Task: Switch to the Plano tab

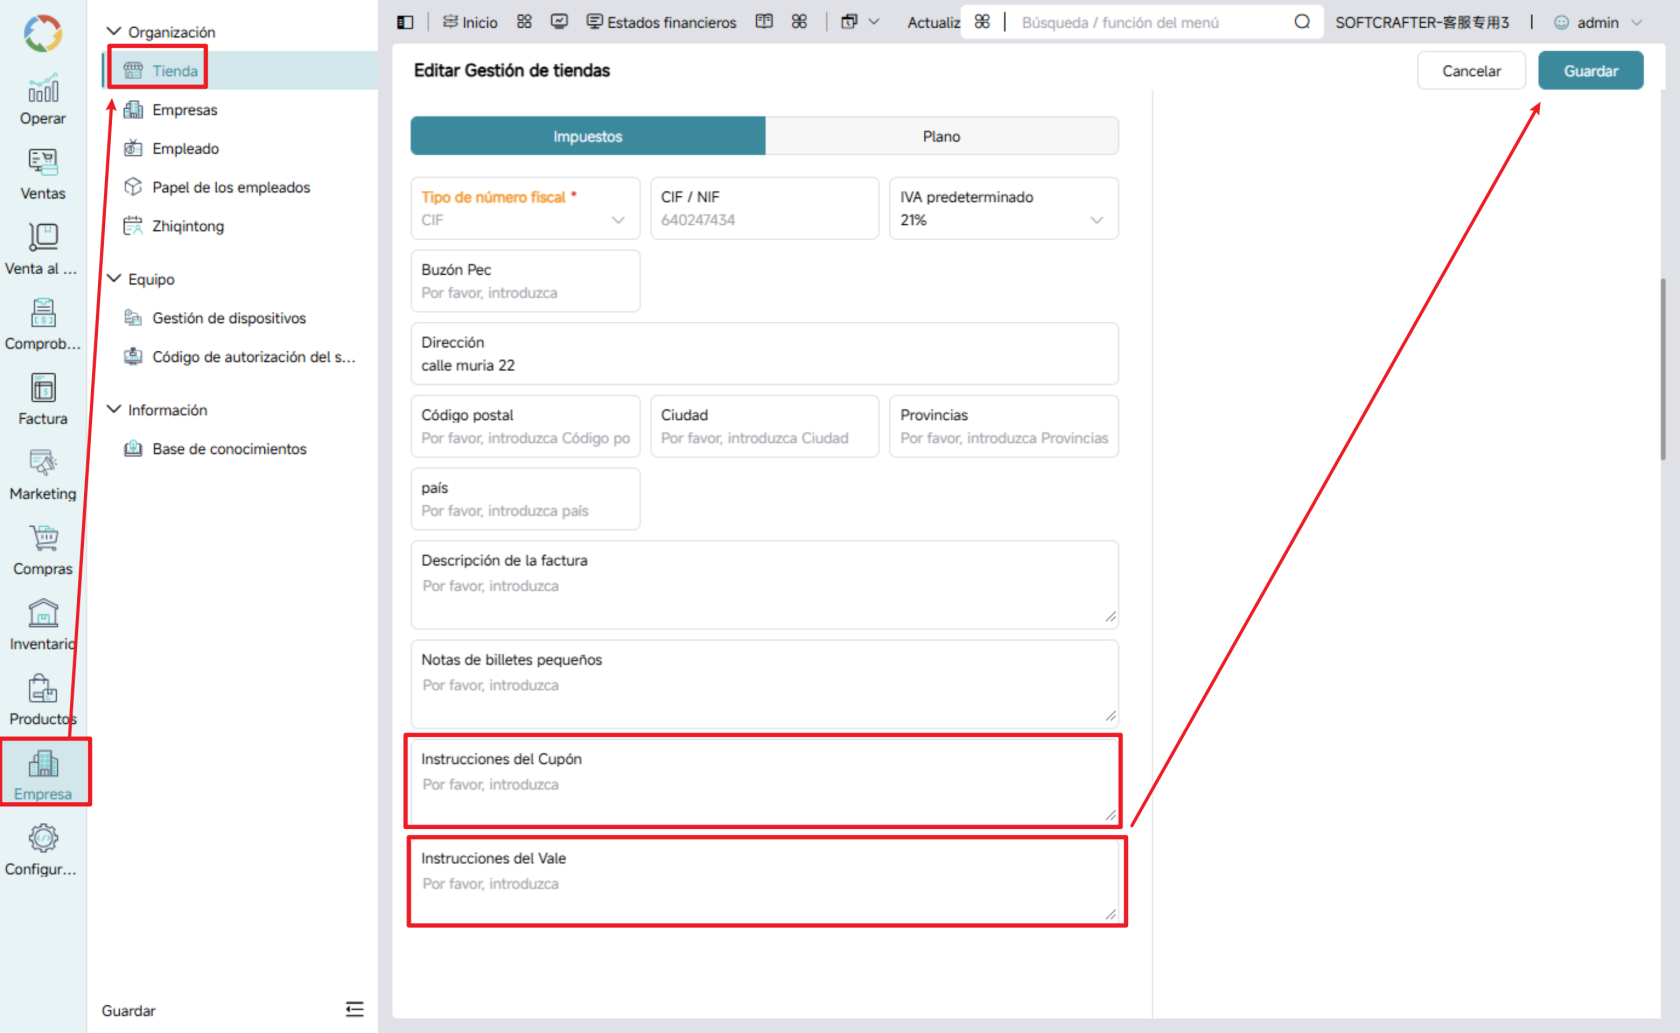Action: pos(941,136)
